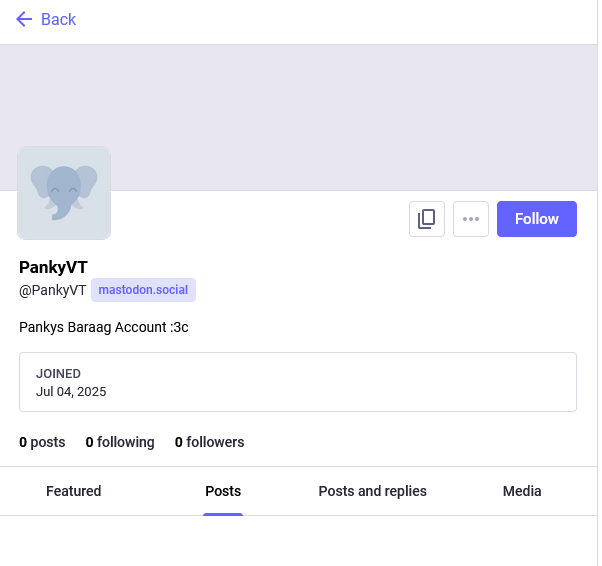Click the mastodon.social domain badge

pos(143,290)
